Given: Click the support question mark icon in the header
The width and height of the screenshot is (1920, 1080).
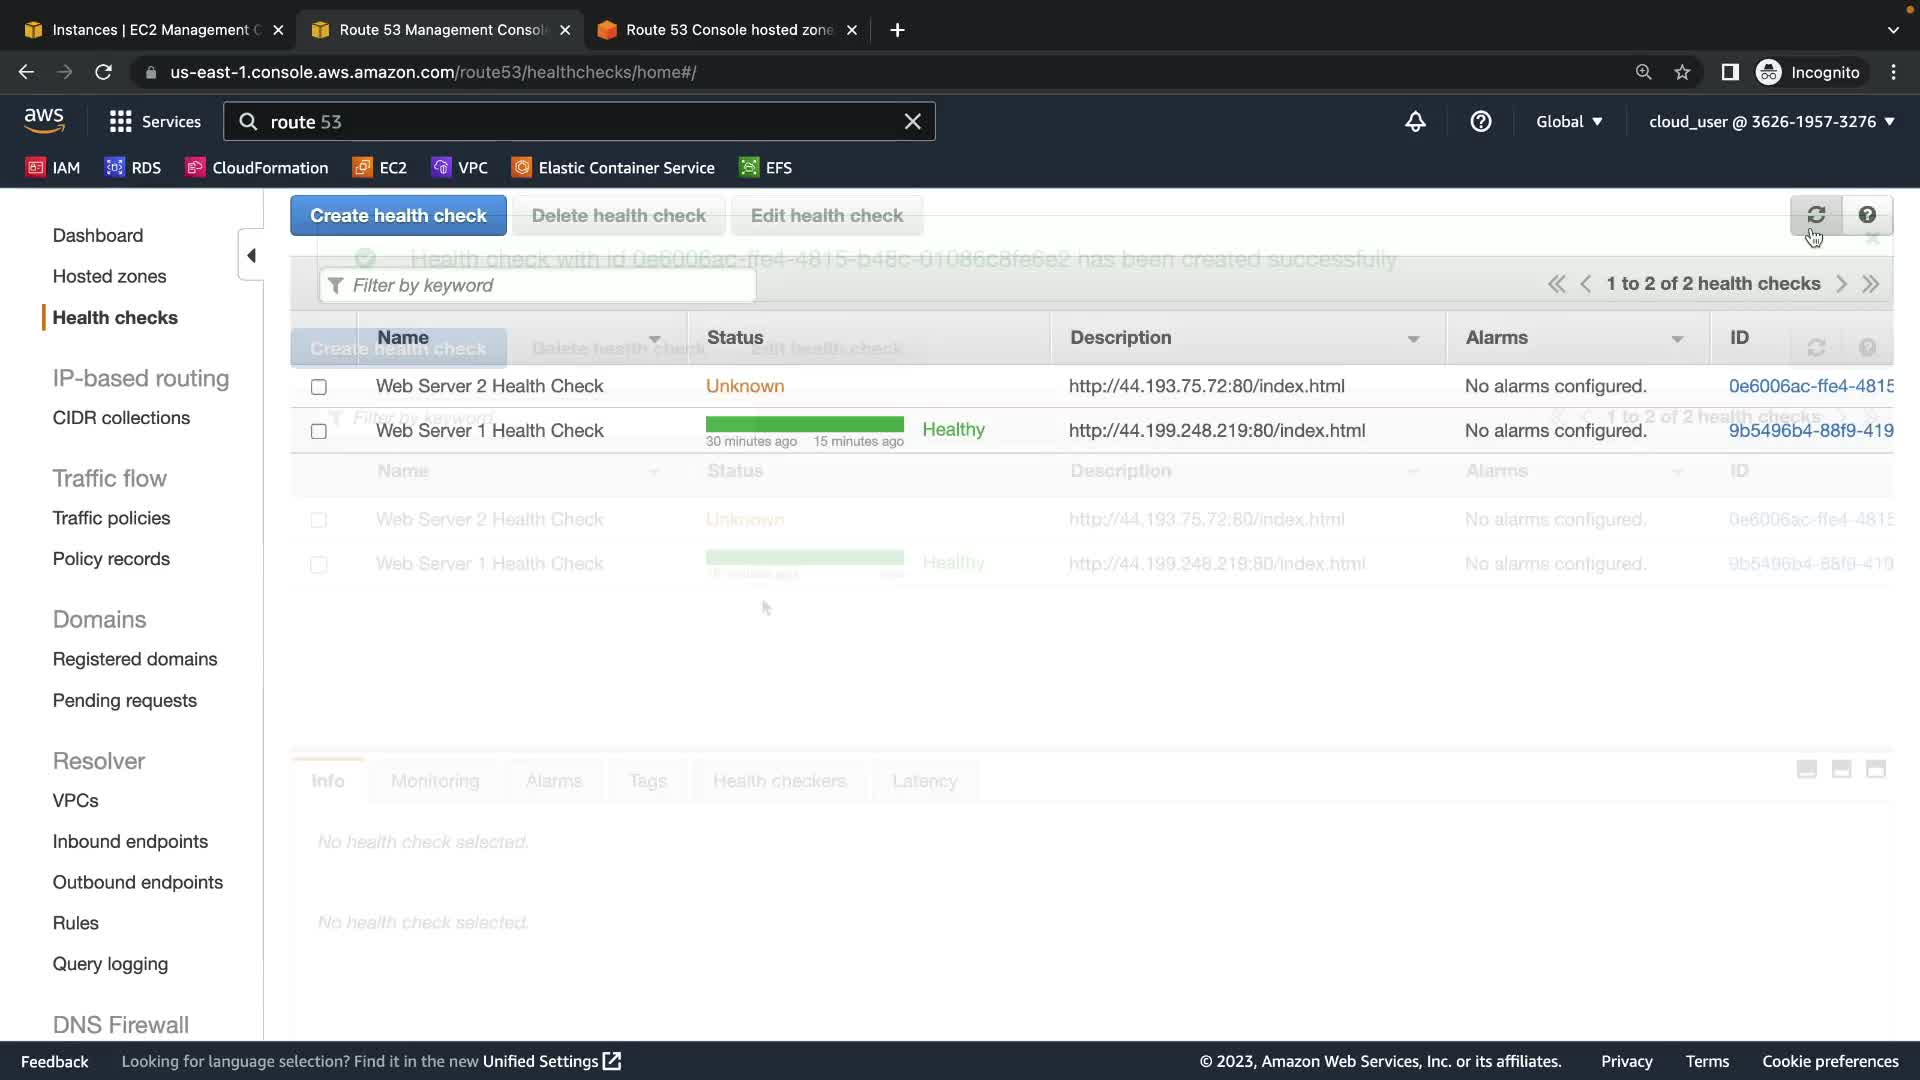Looking at the screenshot, I should (x=1480, y=122).
